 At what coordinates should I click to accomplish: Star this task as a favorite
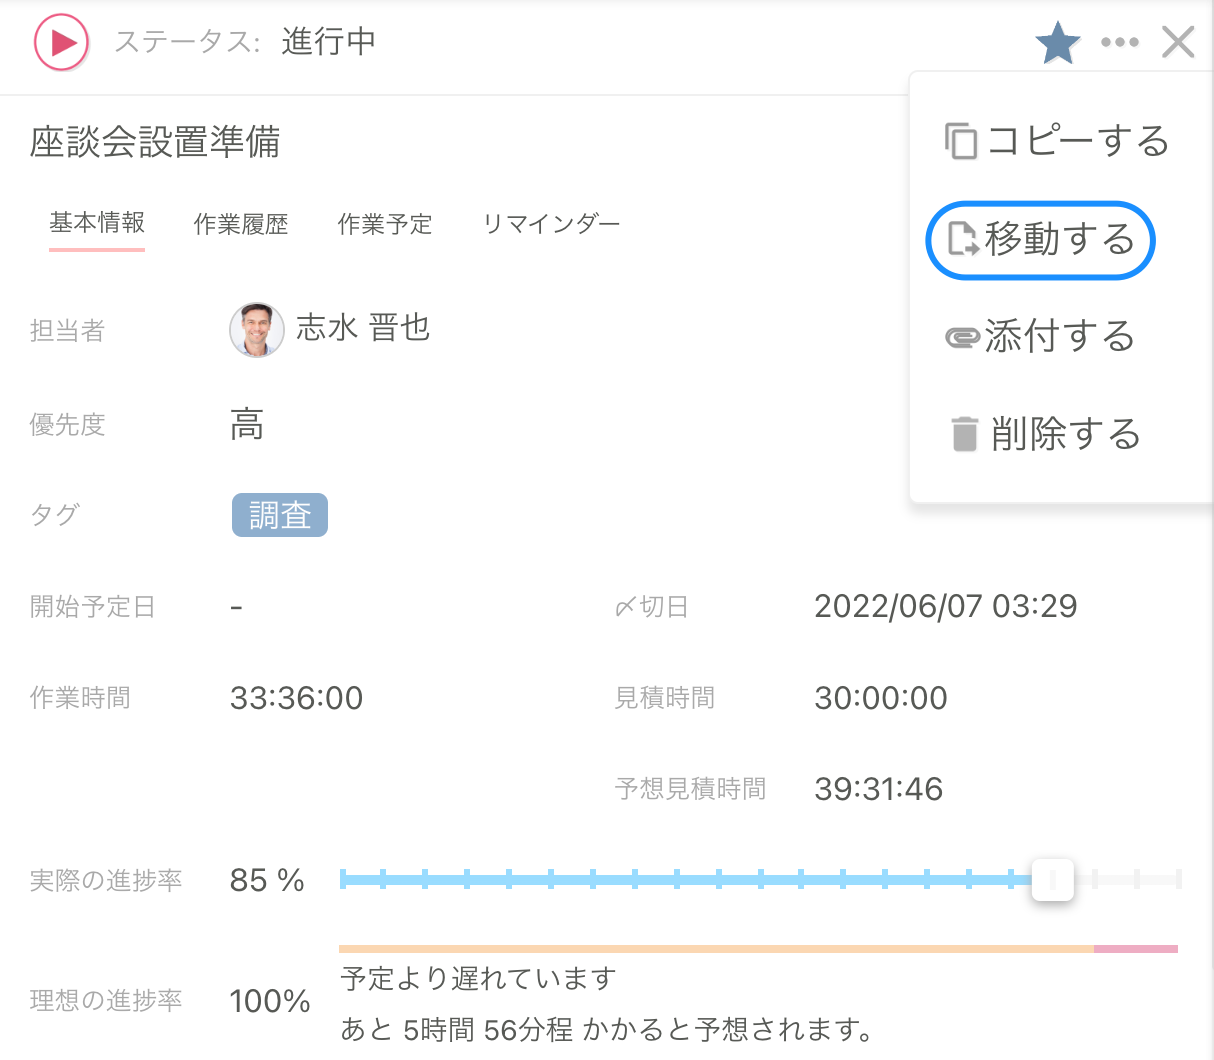pos(1058,42)
